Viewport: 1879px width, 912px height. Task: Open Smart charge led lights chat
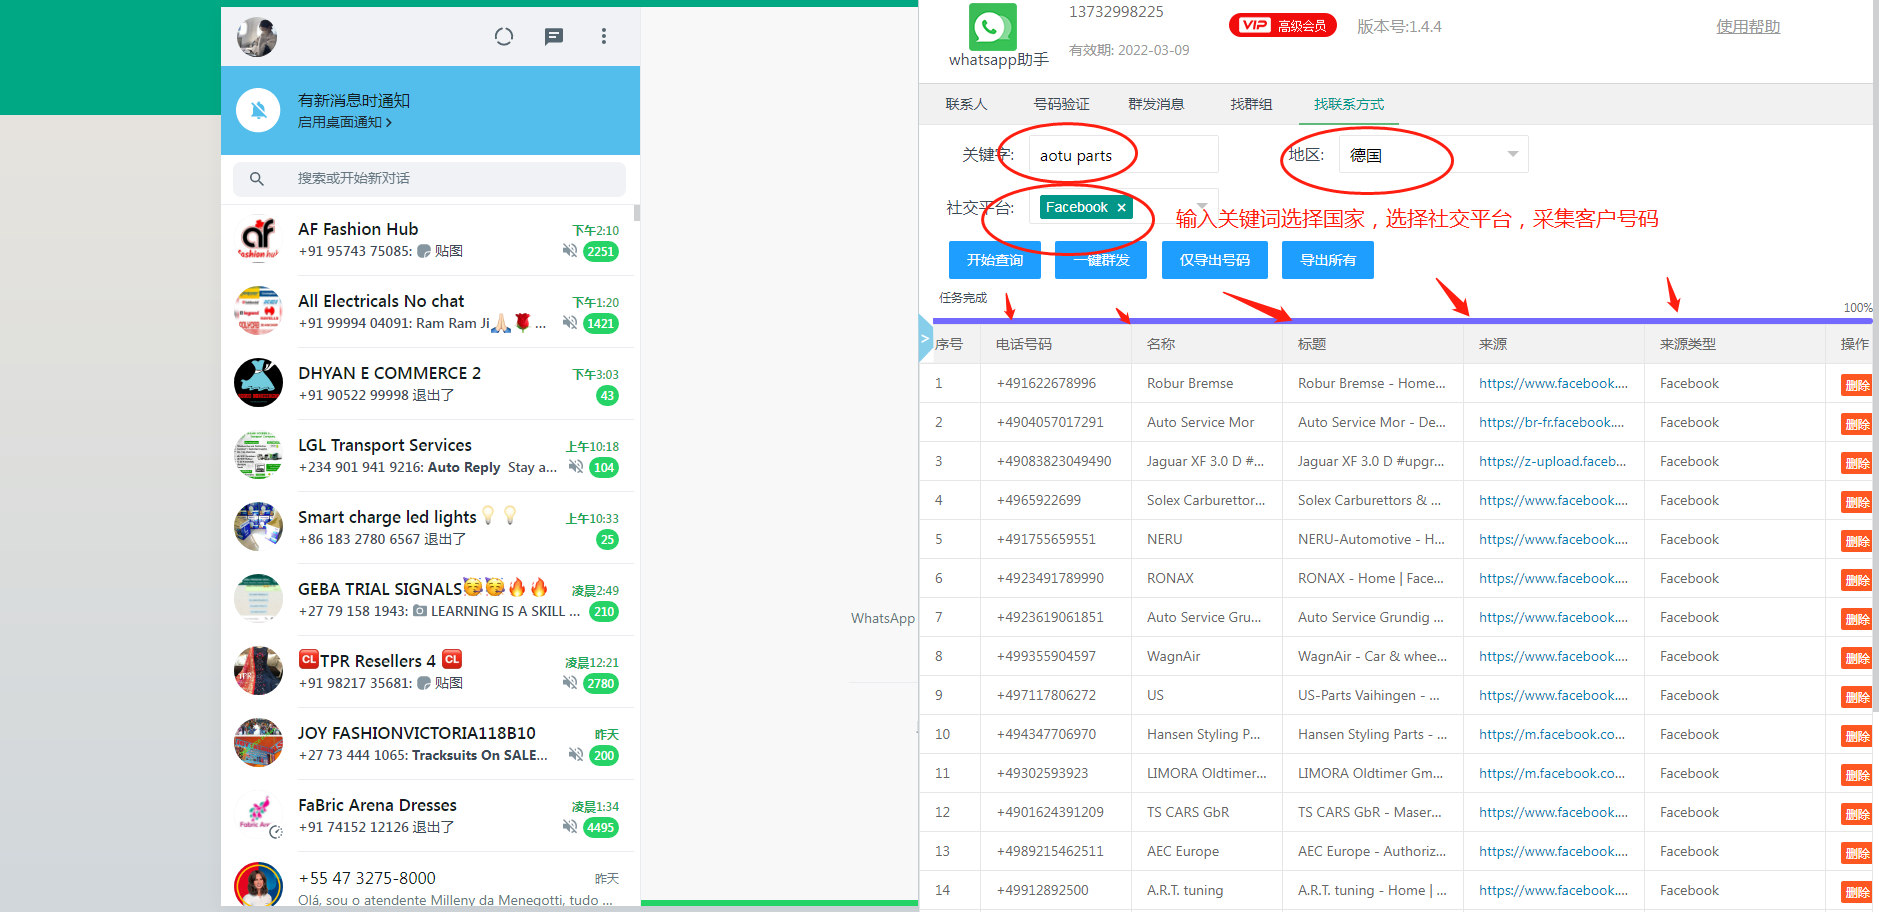pos(430,527)
